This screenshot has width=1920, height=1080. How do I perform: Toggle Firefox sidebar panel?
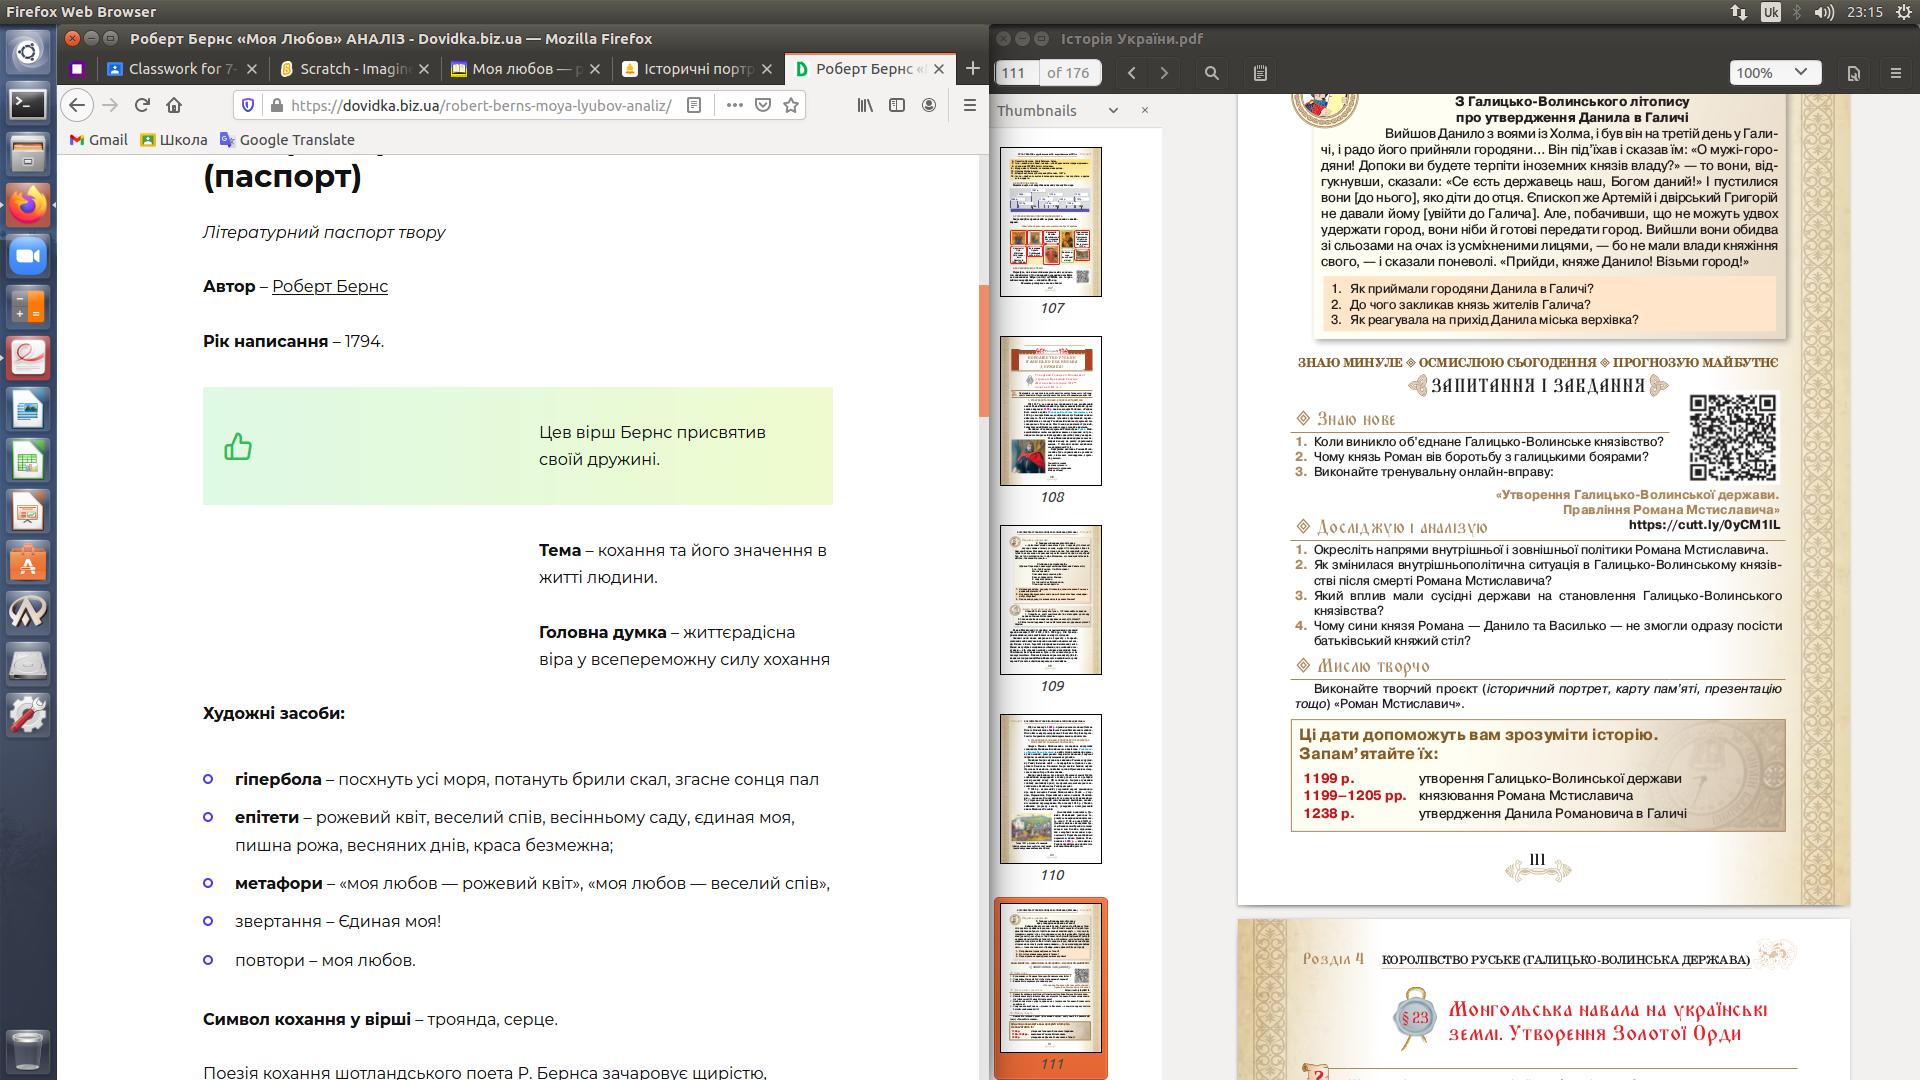point(897,105)
